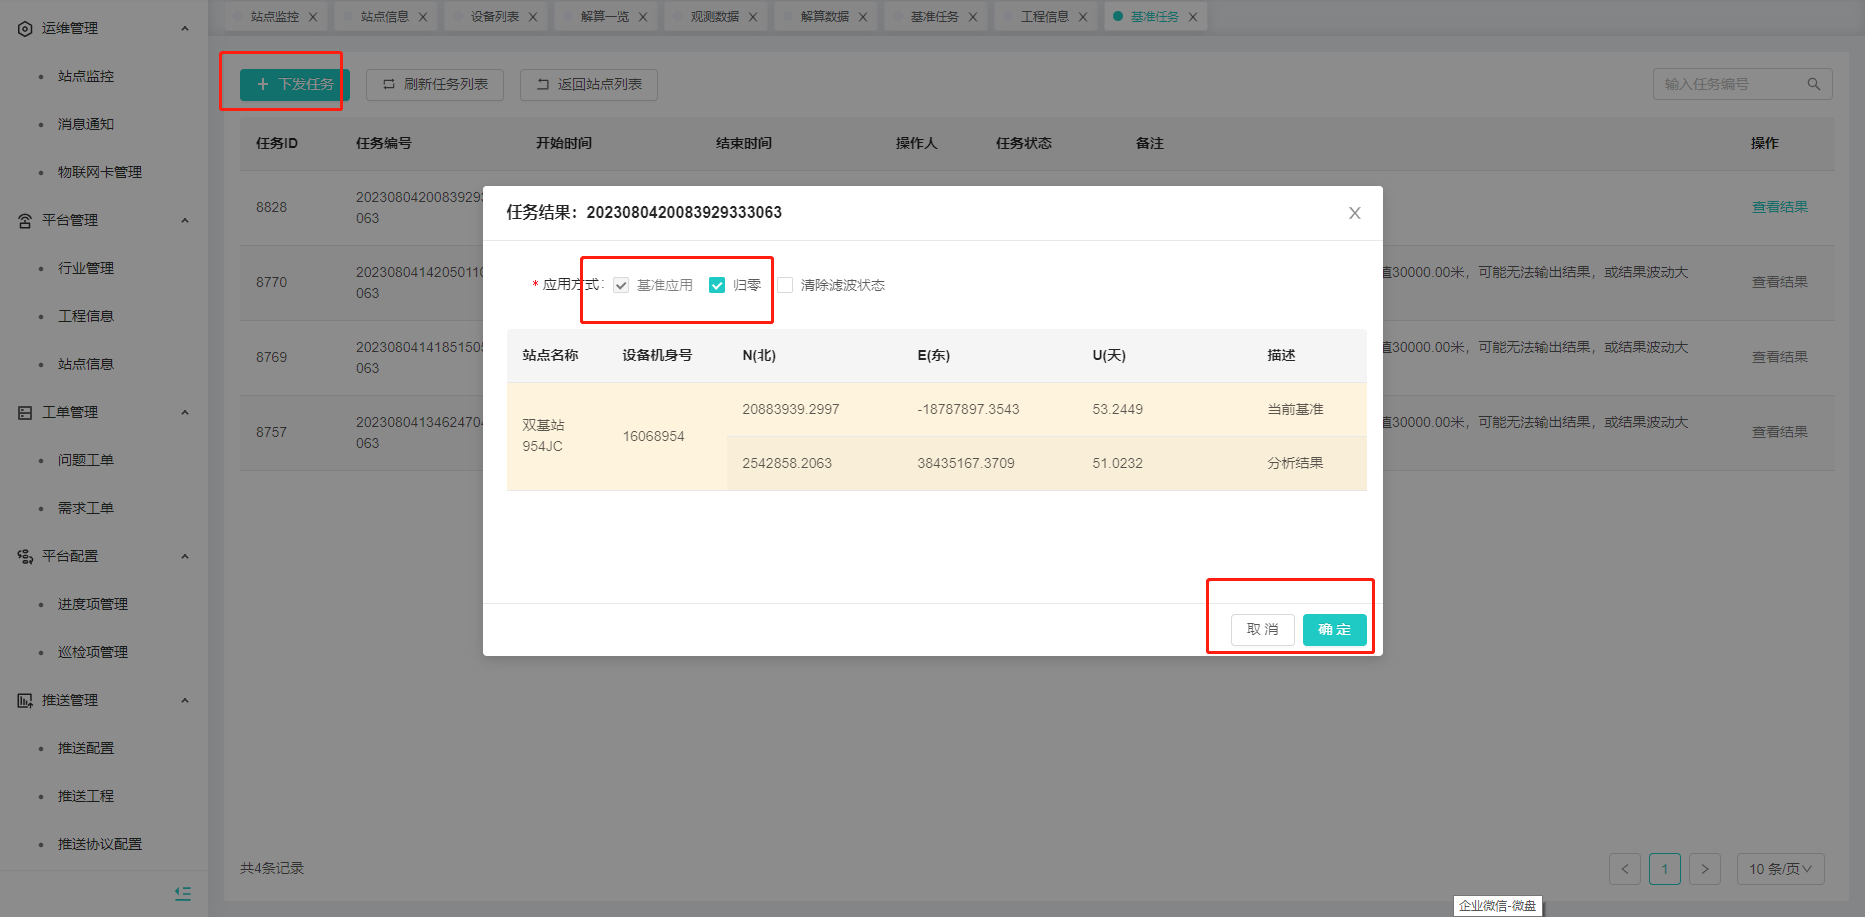
Task: Close the 解算数据 tab using its X icon
Action: pos(863,17)
